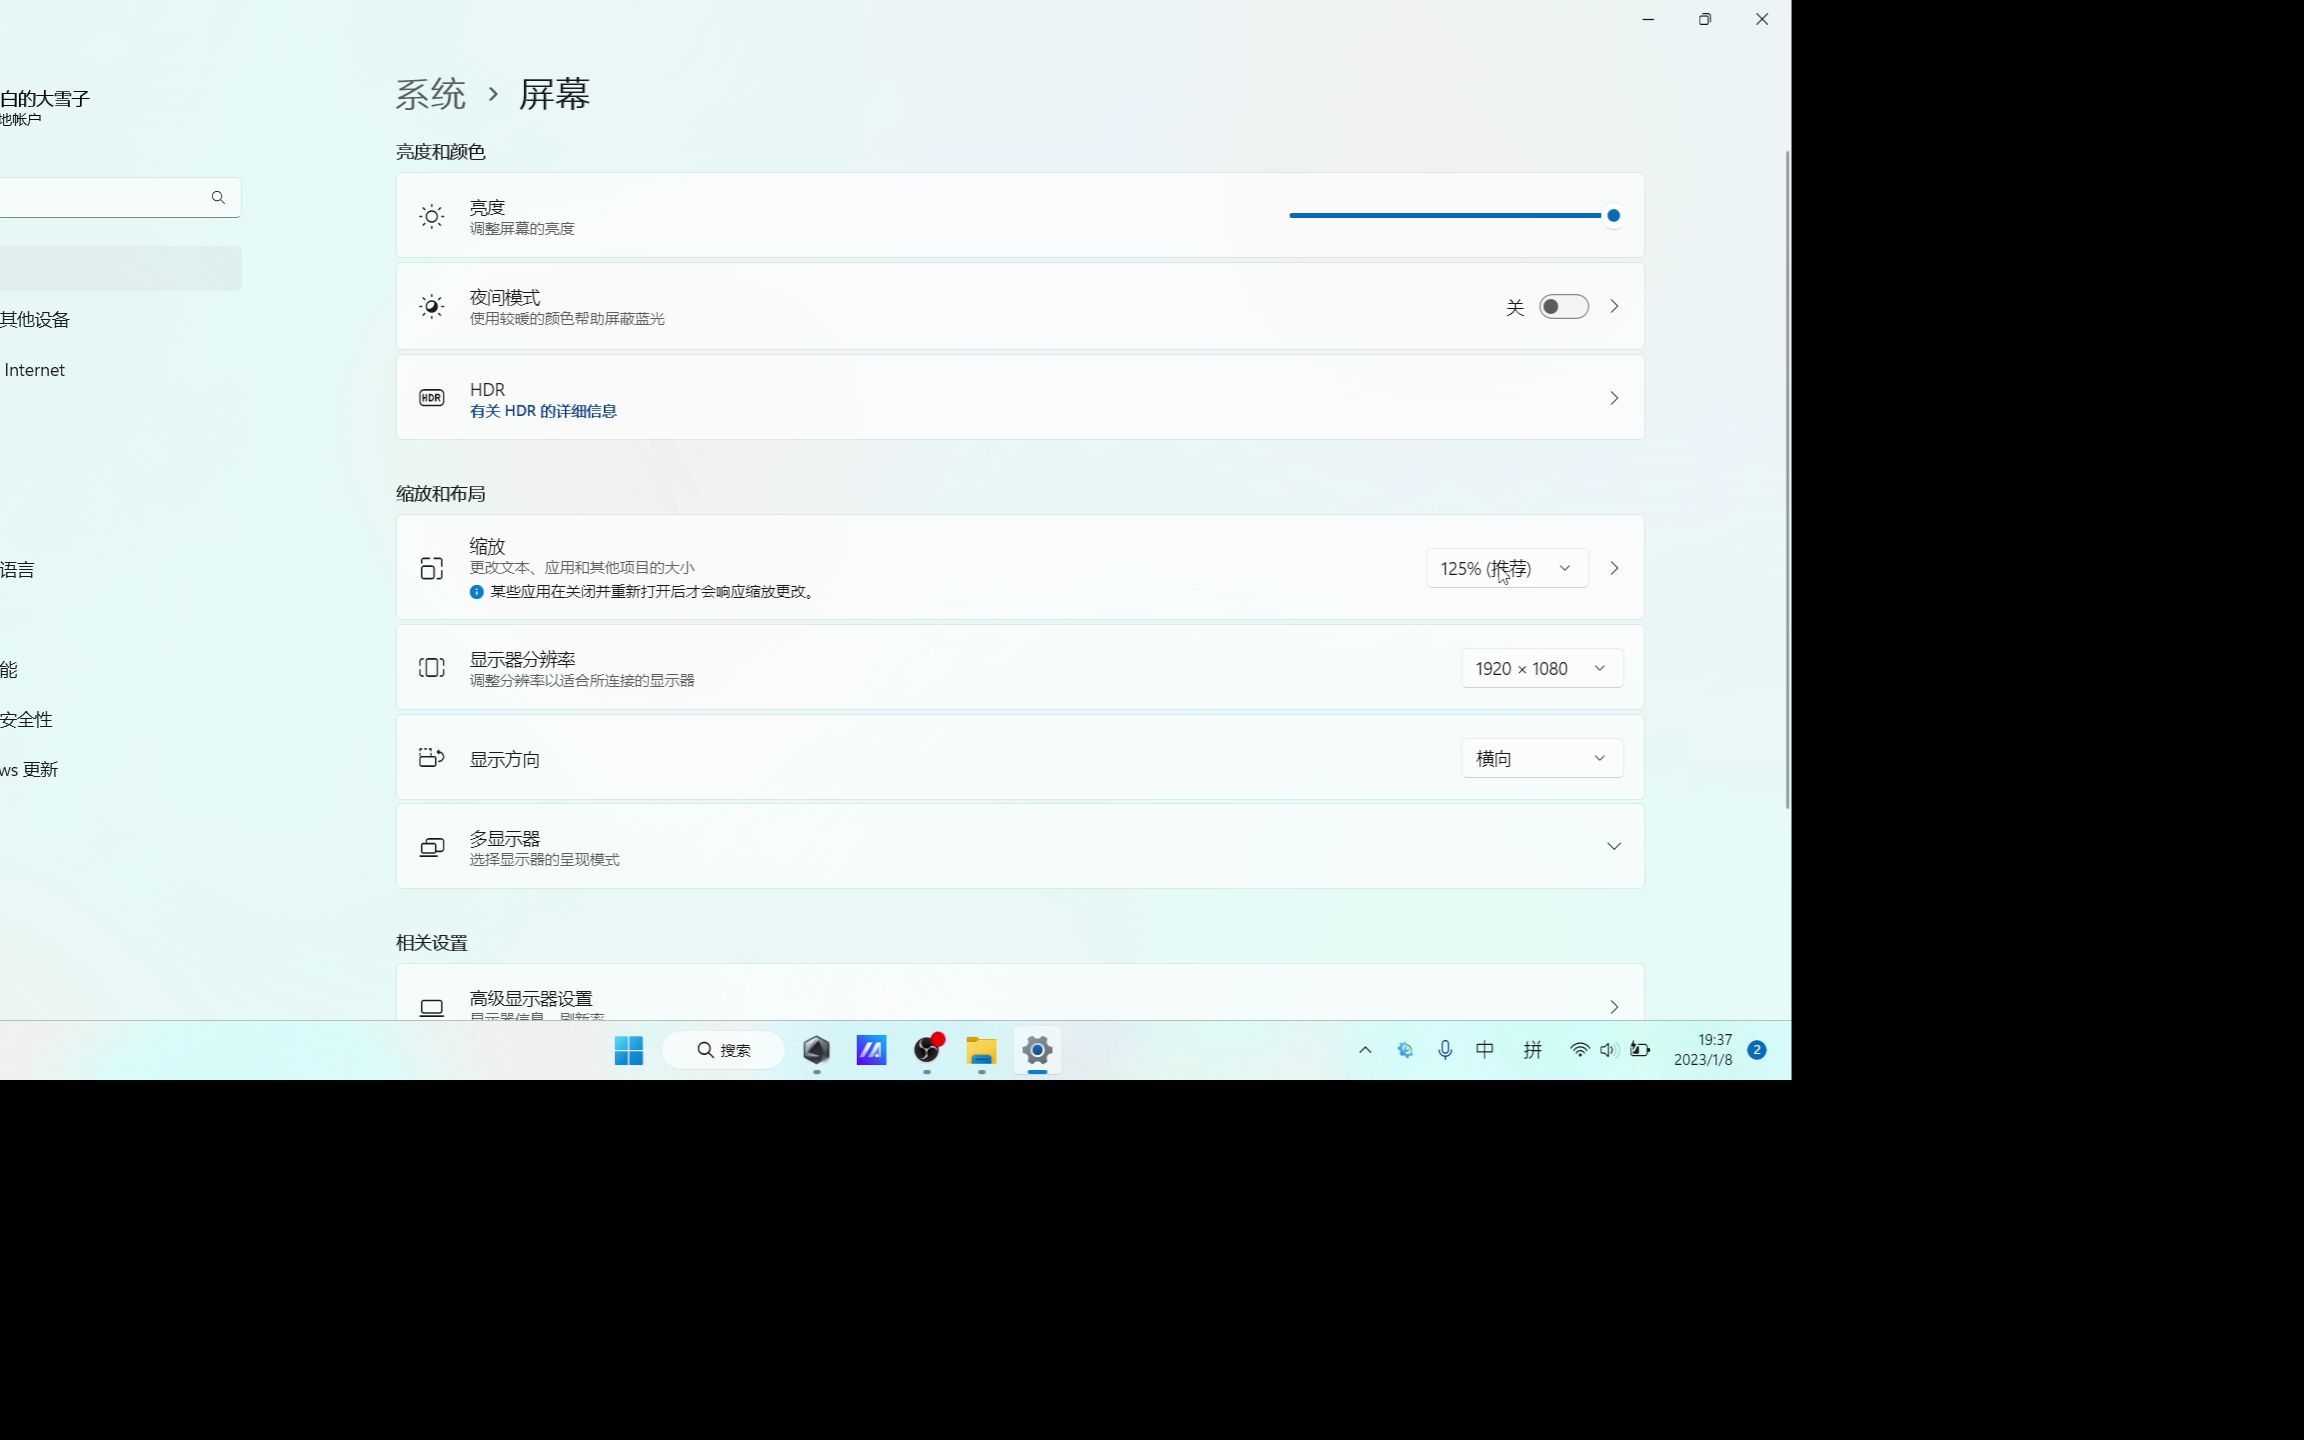Image resolution: width=2304 pixels, height=1440 pixels.
Task: Expand the 多显示器 section
Action: [1613, 845]
